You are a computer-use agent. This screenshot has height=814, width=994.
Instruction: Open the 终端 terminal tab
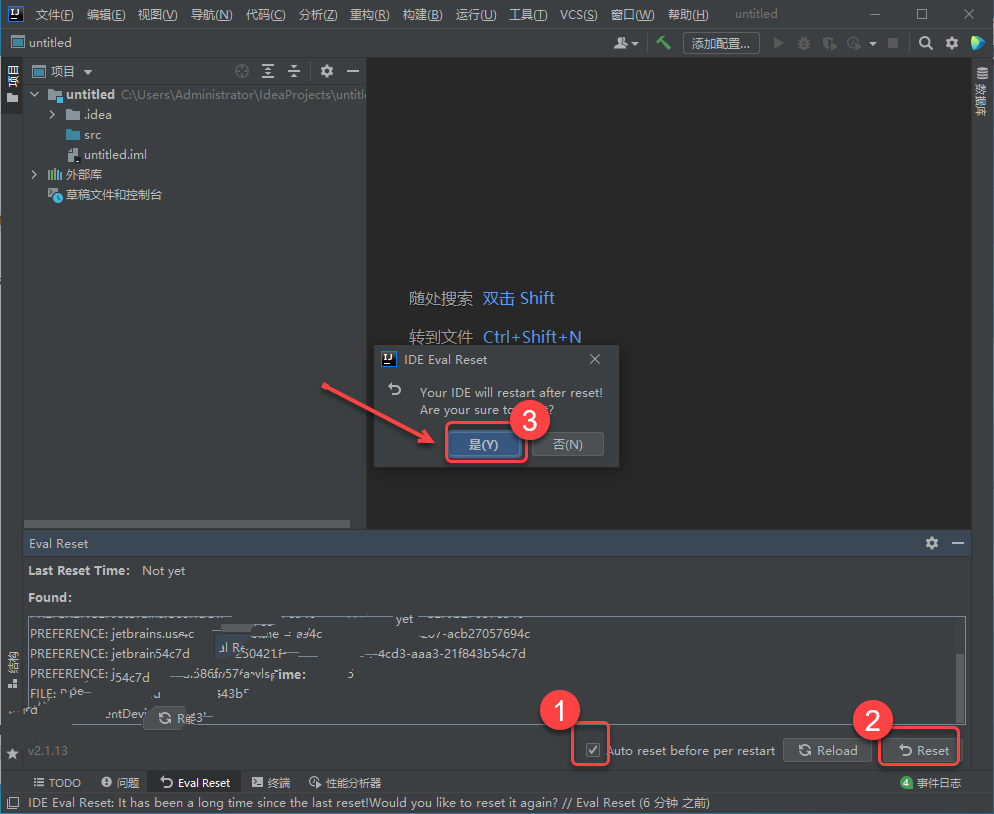271,782
